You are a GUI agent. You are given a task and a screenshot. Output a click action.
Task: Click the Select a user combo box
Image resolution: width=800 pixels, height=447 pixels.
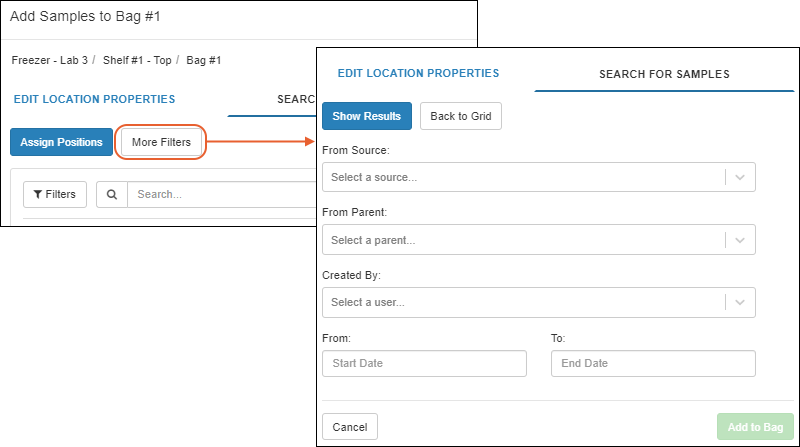click(x=539, y=302)
